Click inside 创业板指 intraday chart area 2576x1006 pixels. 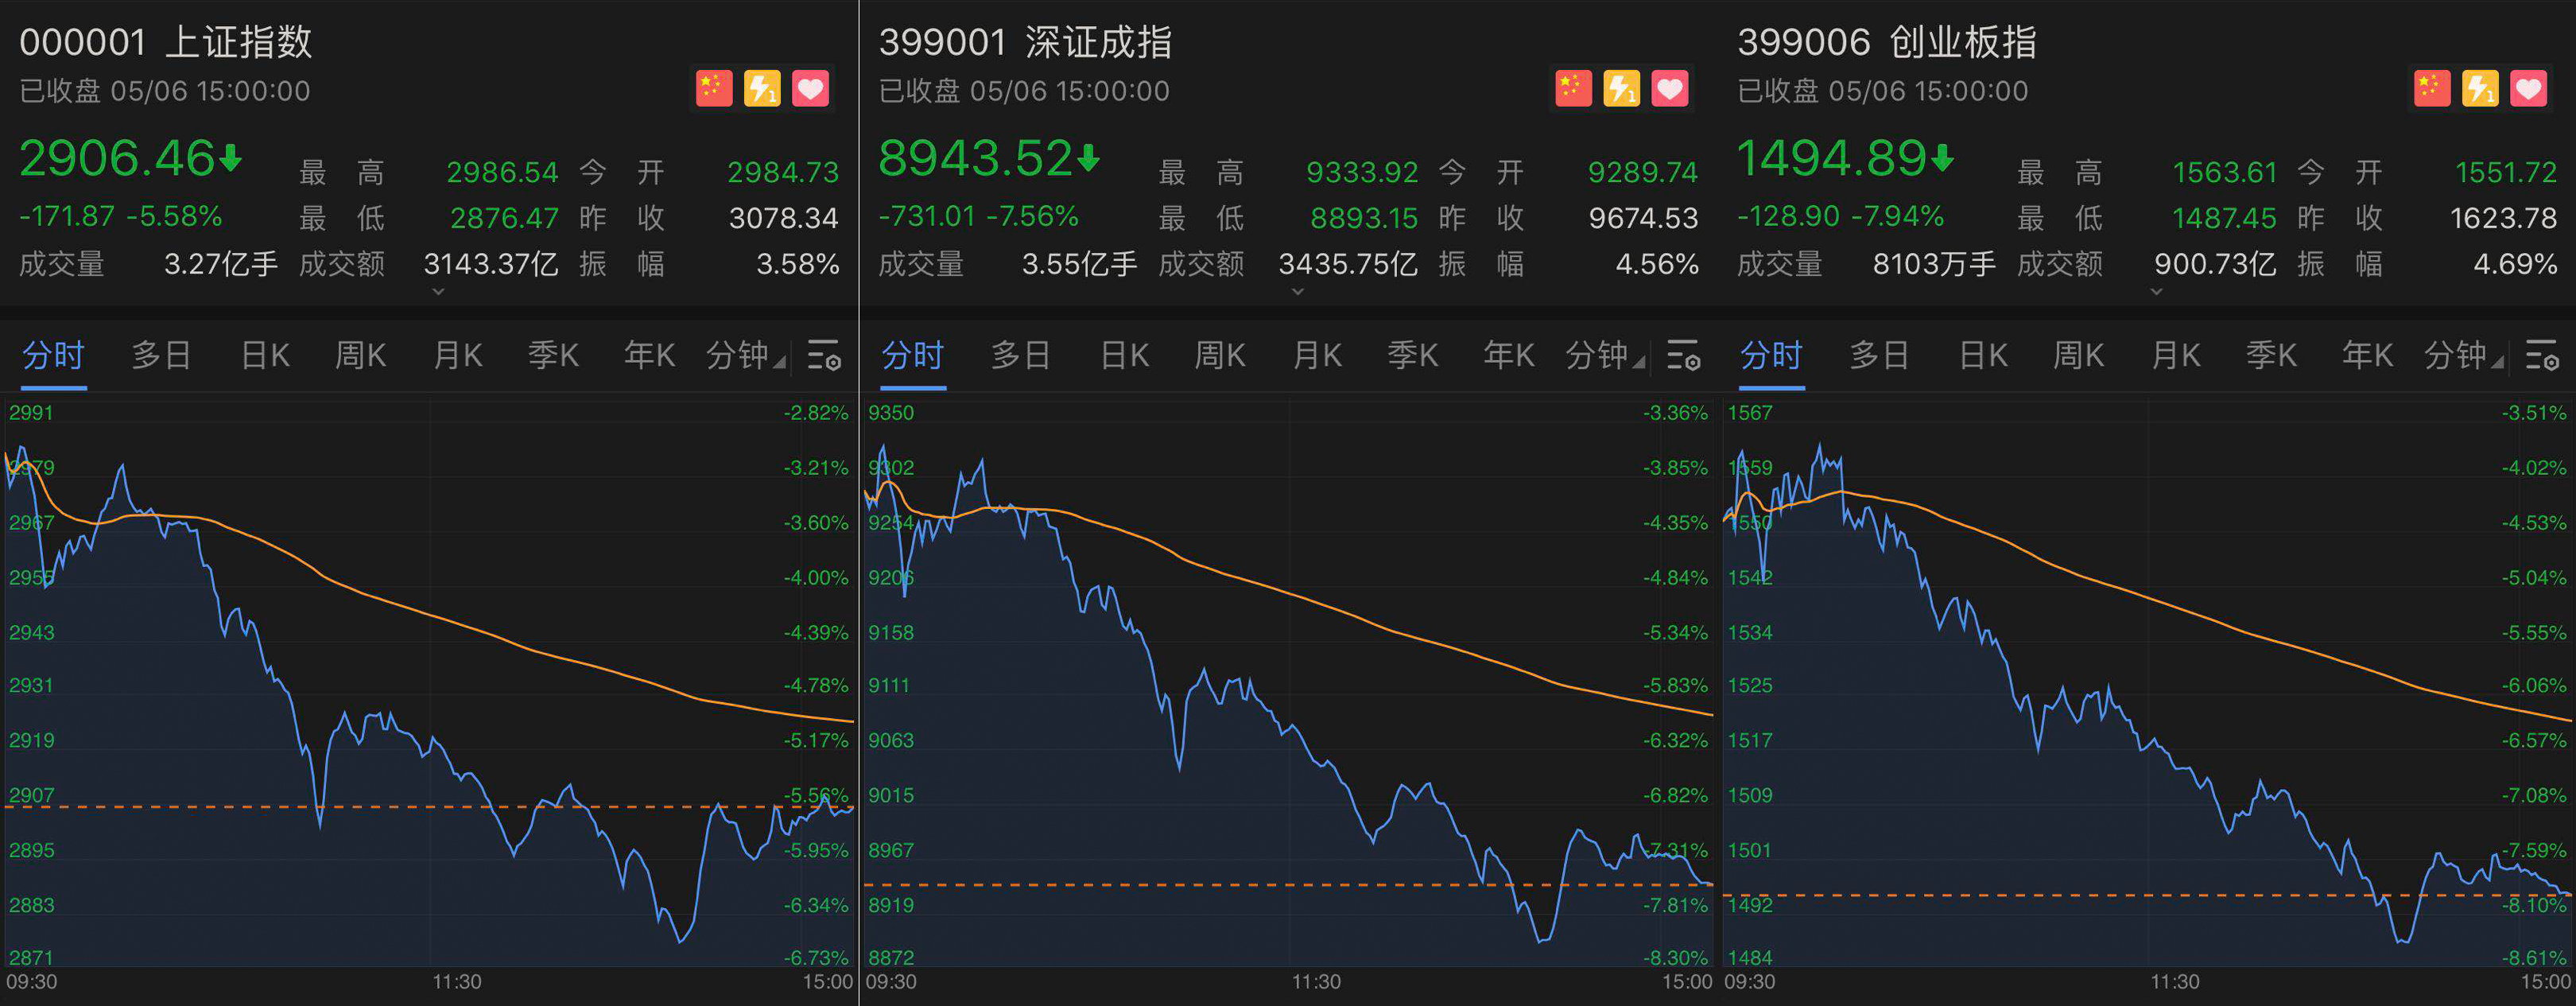pyautogui.click(x=2148, y=684)
